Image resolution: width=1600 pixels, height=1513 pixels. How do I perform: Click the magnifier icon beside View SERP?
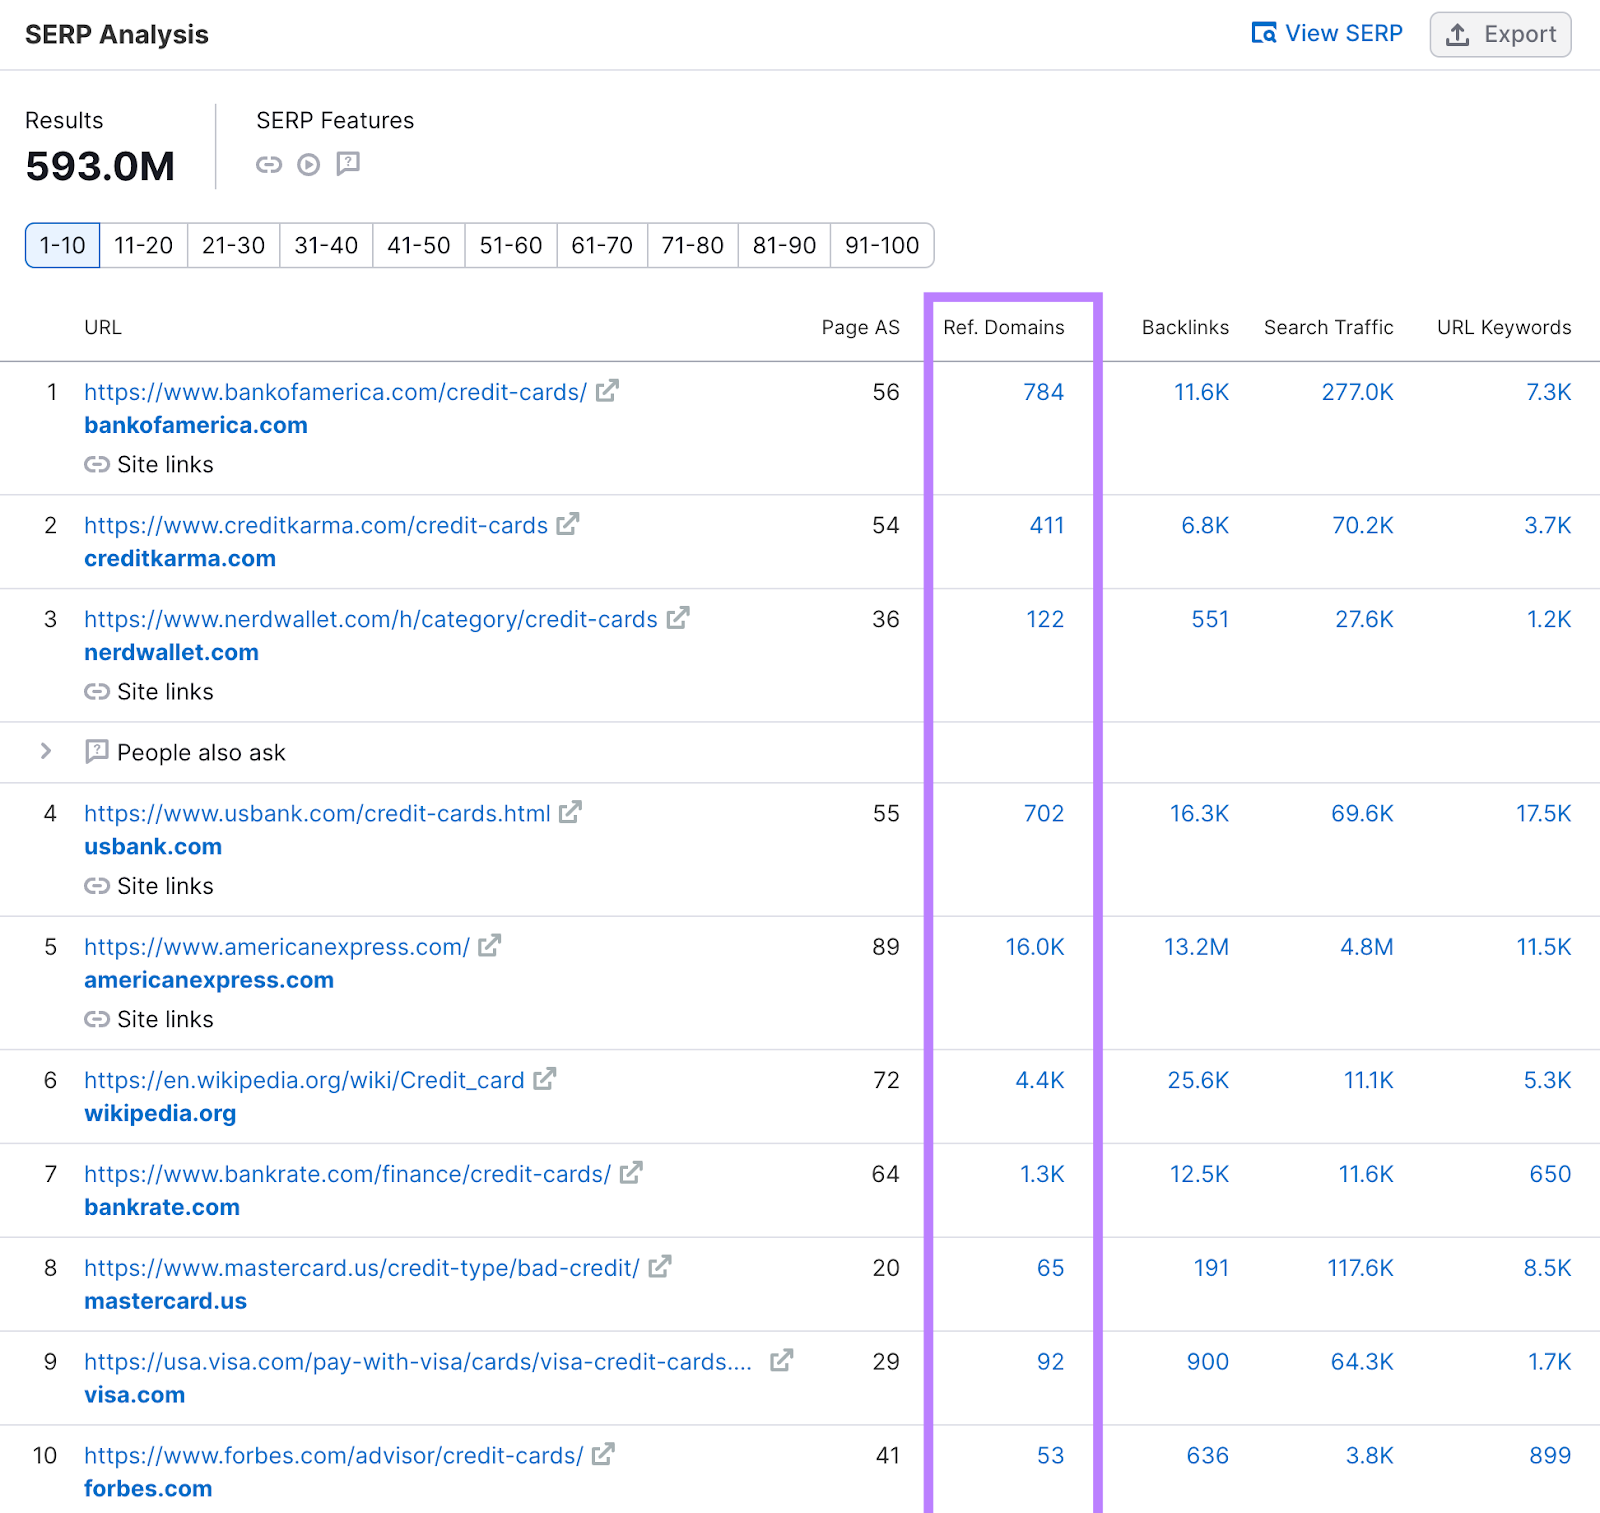tap(1263, 33)
